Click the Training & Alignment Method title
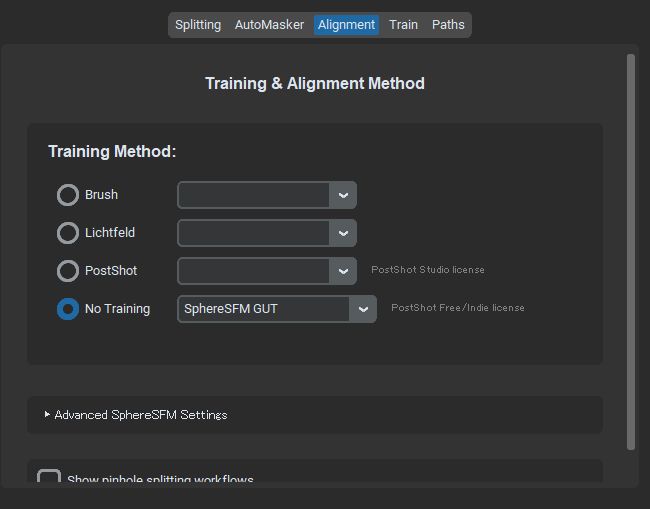650x509 pixels. pos(315,83)
